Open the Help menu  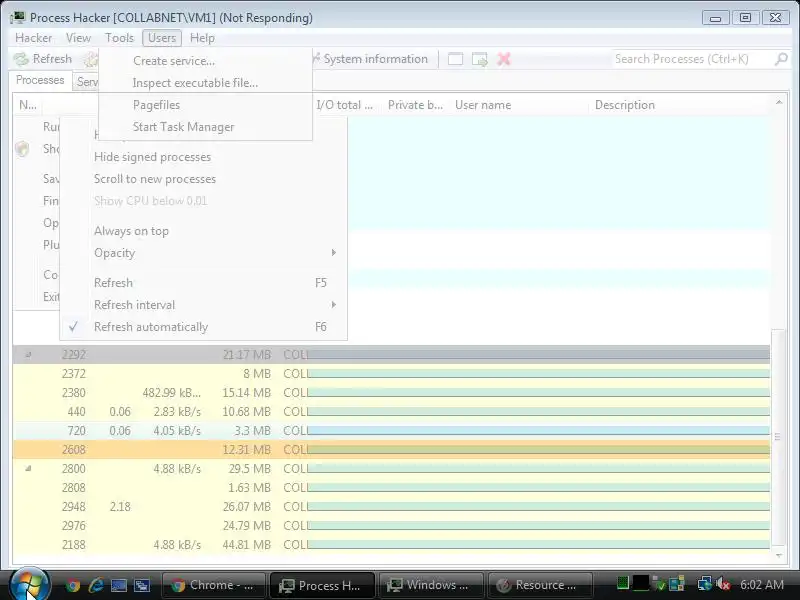pos(203,38)
